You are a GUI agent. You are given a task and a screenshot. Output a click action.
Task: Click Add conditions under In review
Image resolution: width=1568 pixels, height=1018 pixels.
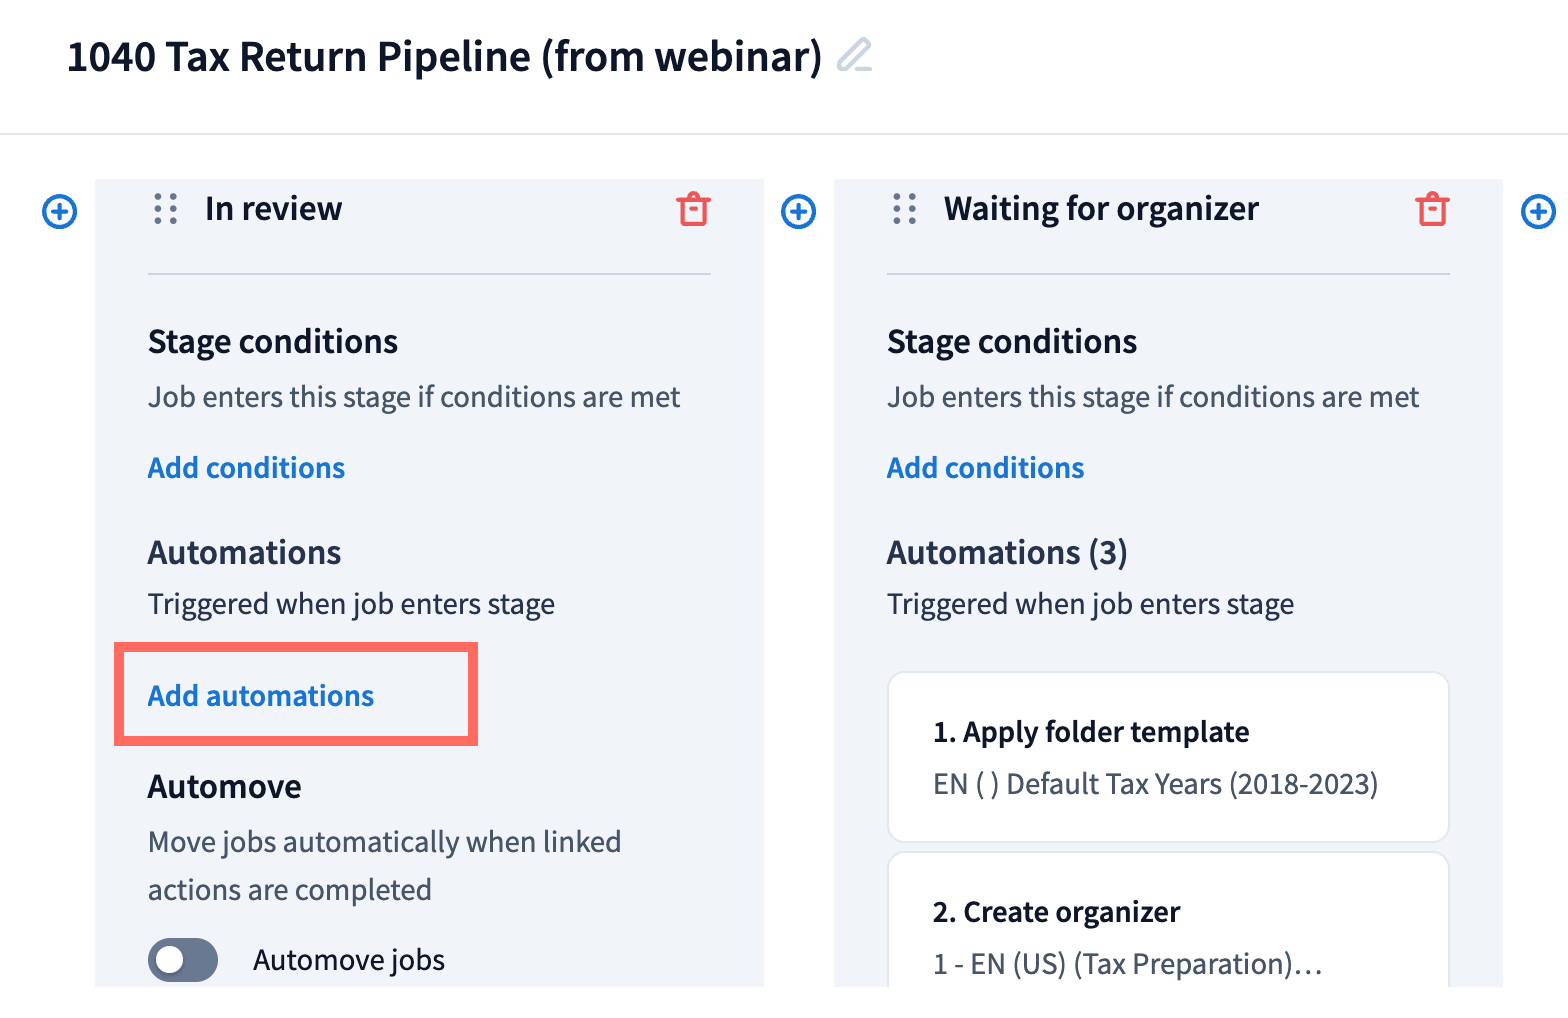tap(246, 468)
